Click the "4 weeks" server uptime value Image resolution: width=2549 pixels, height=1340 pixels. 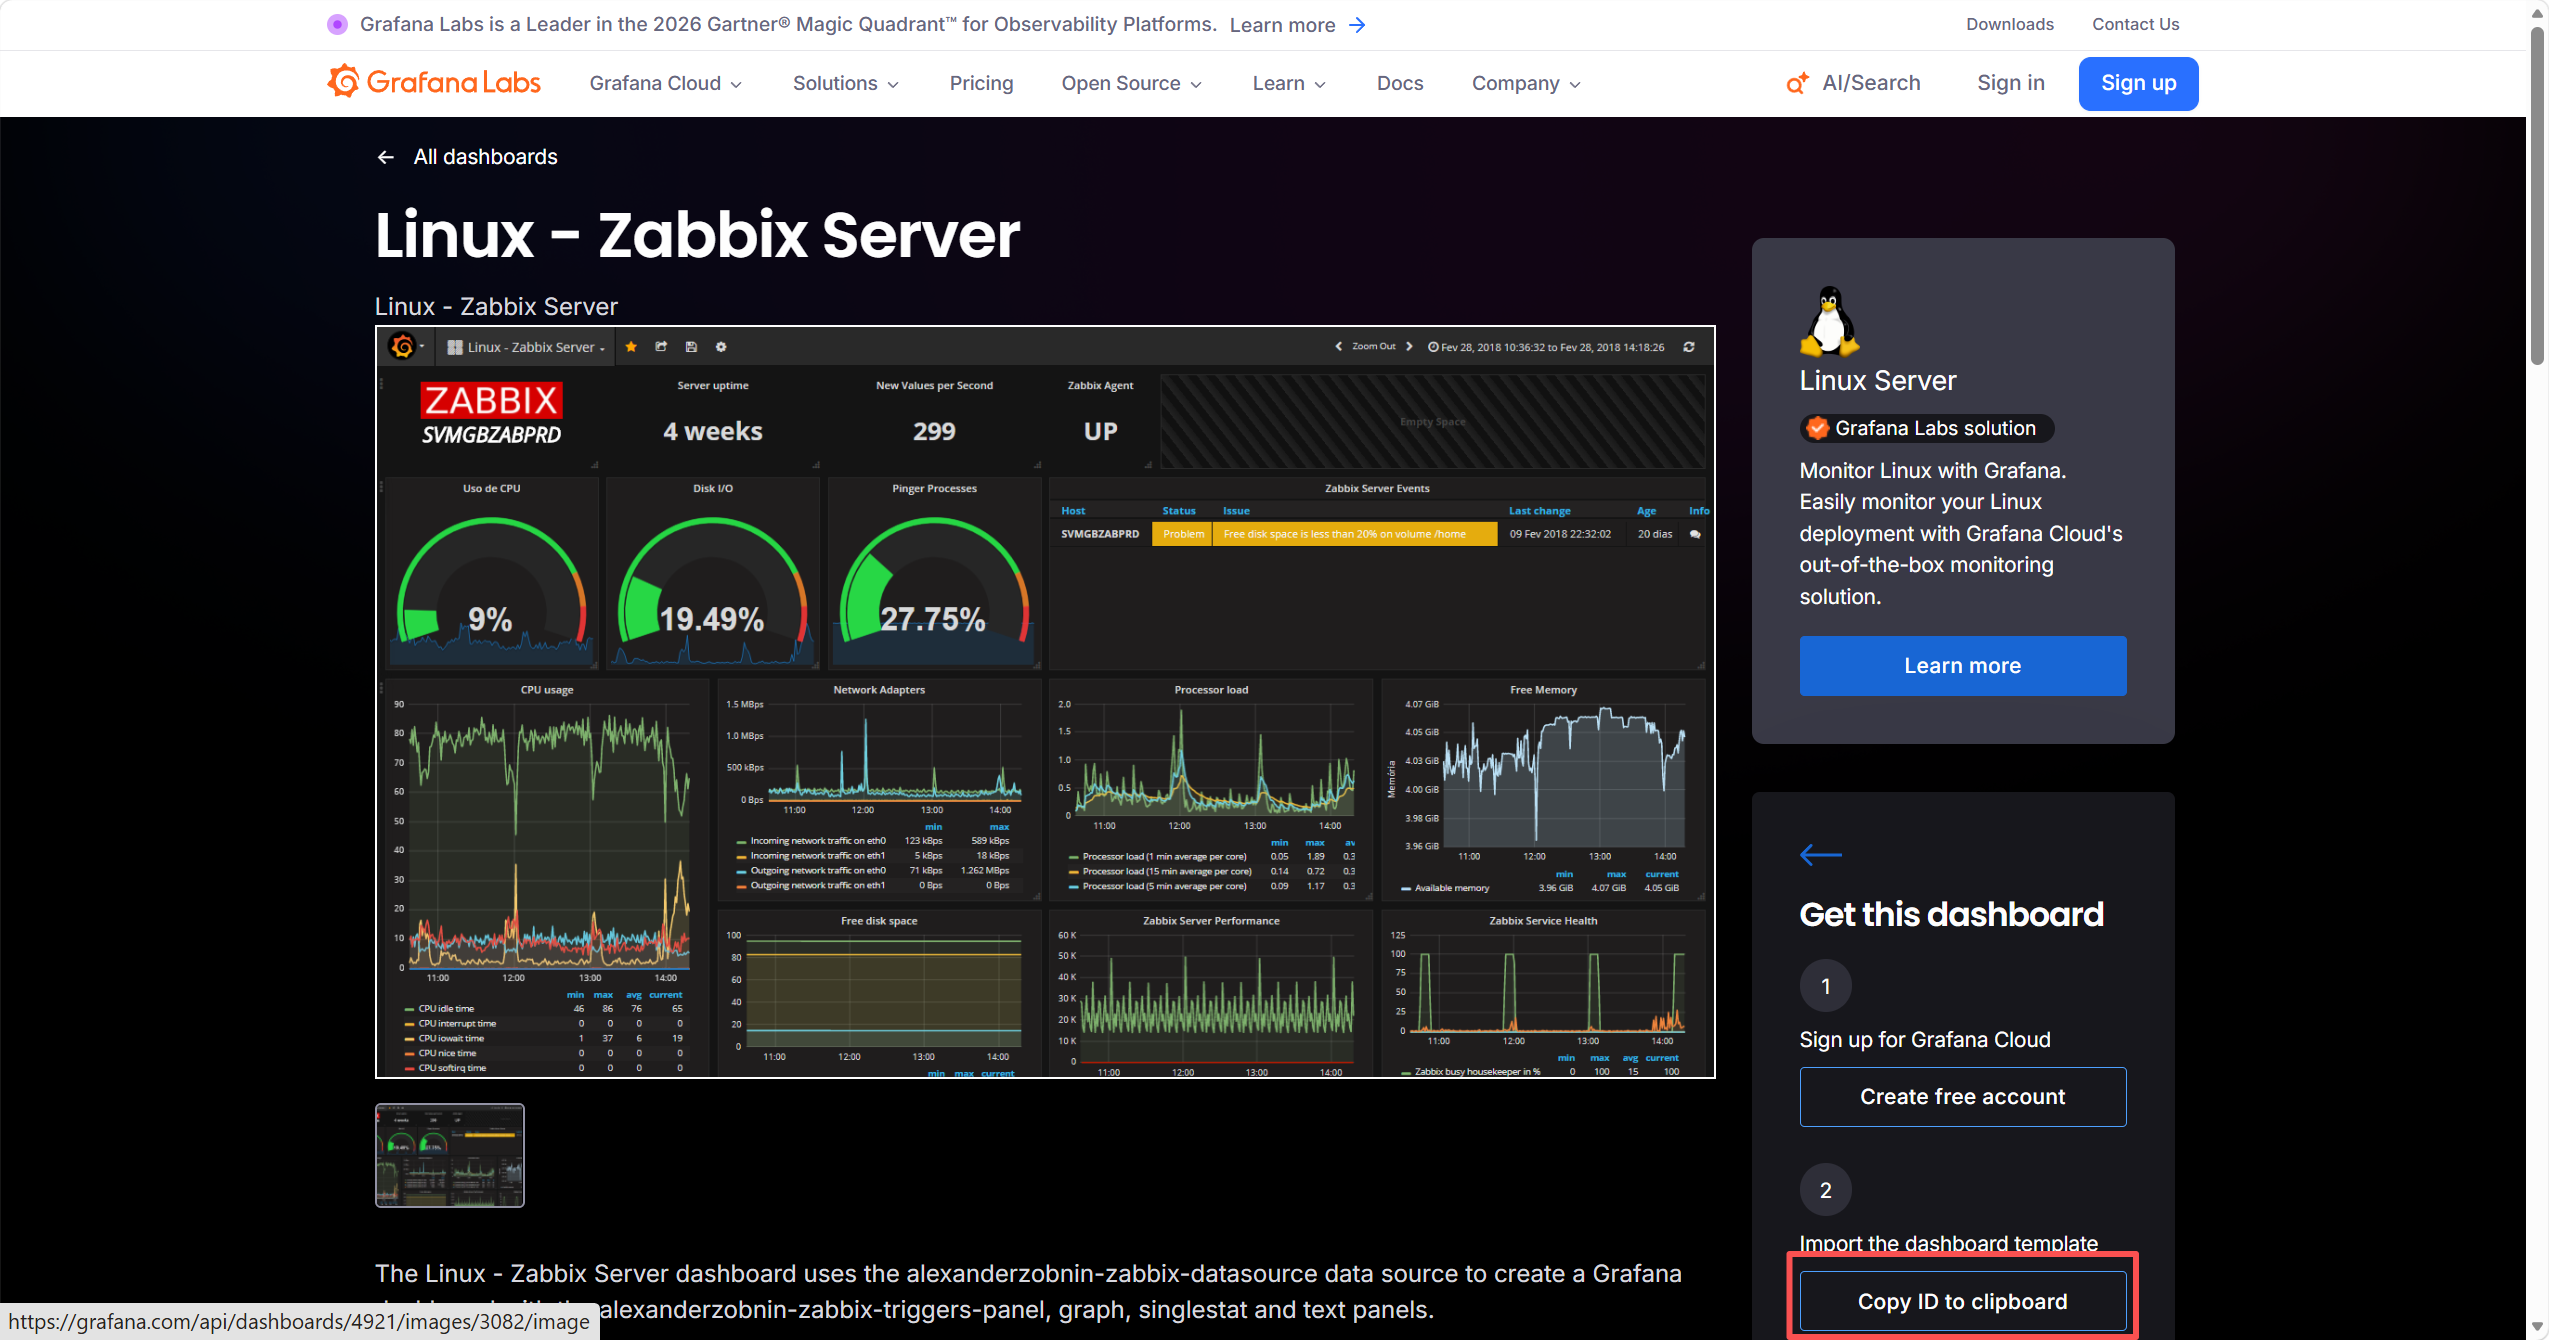(713, 431)
